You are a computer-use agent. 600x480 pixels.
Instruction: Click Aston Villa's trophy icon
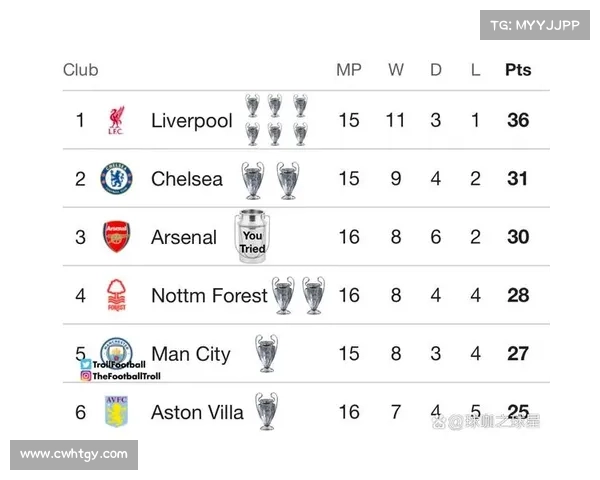click(x=266, y=411)
